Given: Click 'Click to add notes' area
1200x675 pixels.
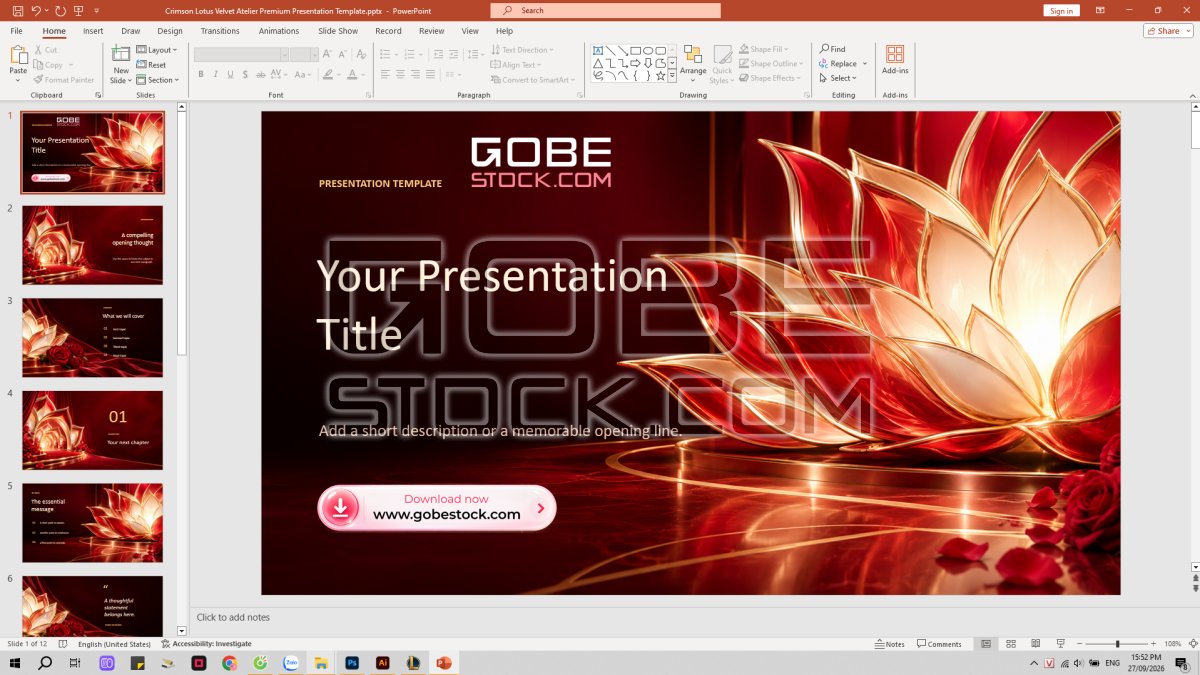Looking at the screenshot, I should pos(233,617).
